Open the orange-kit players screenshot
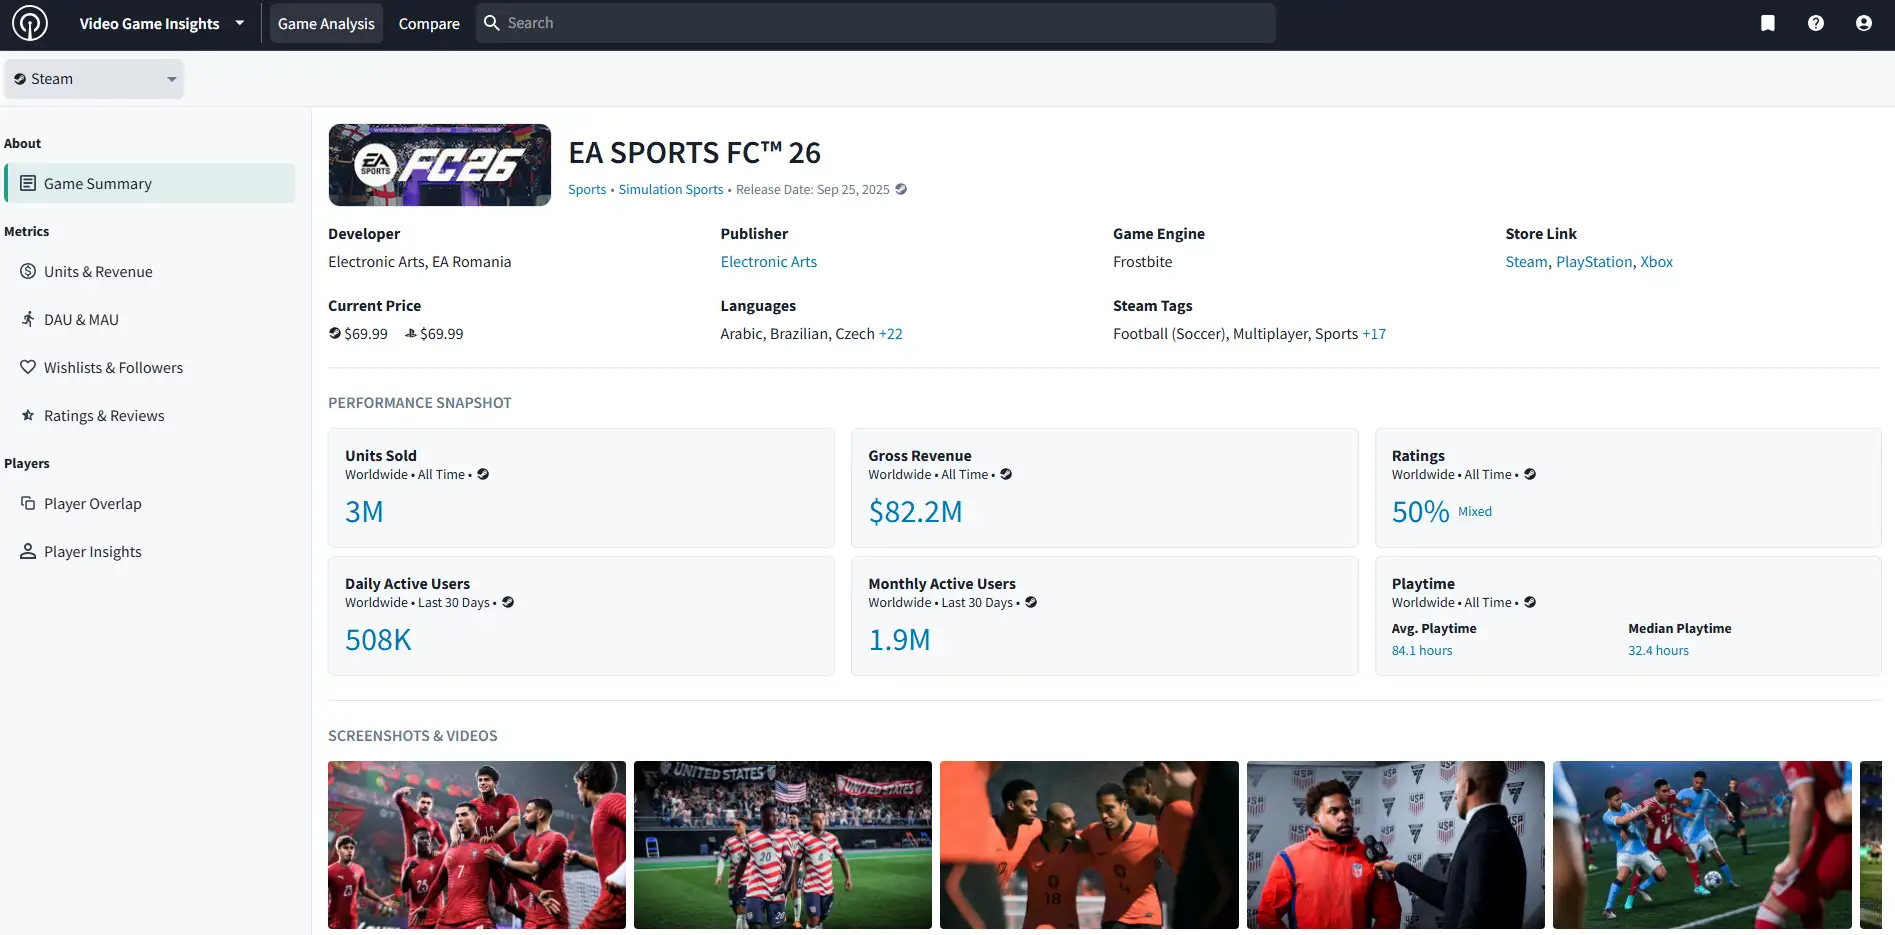The image size is (1895, 935). pyautogui.click(x=1089, y=845)
